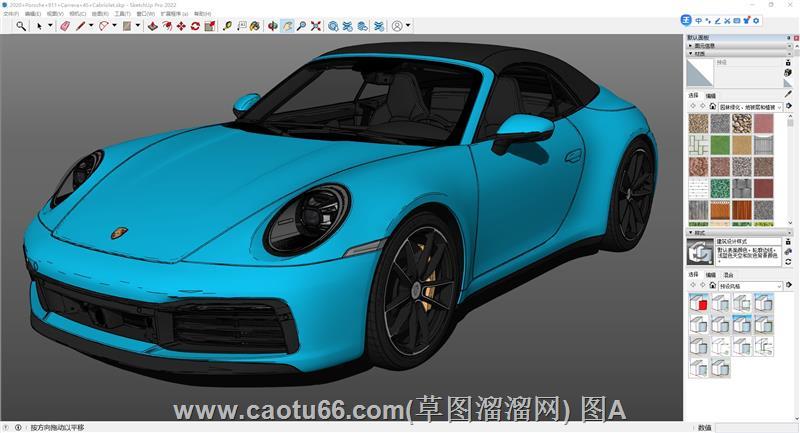Screen dimensions: 800x433
Task: Choose the Zoom magnifier tool
Action: tap(302, 26)
